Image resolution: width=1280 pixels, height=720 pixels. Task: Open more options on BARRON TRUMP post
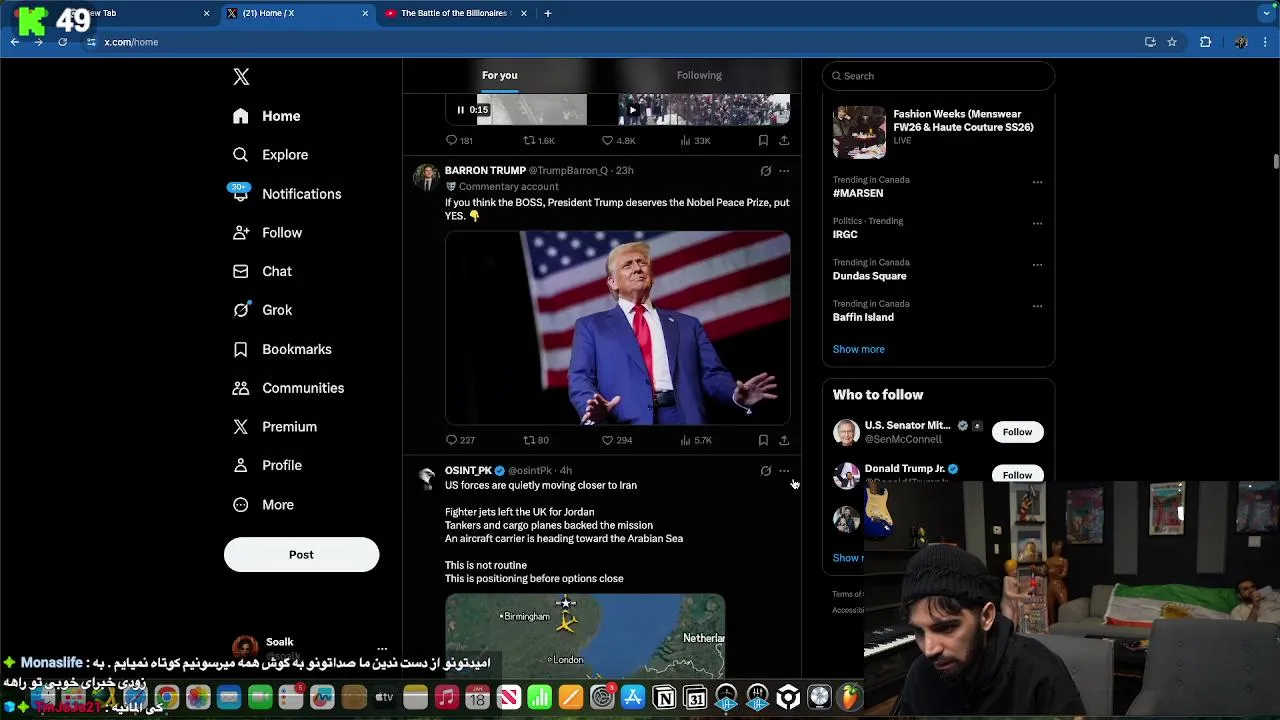click(784, 171)
